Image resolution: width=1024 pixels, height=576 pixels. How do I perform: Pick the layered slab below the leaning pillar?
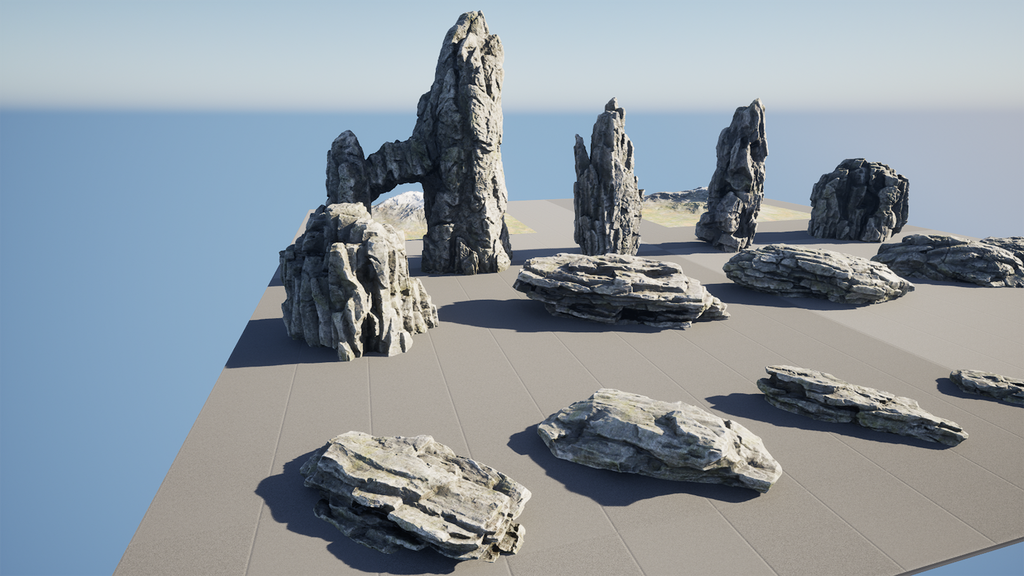coord(815,273)
